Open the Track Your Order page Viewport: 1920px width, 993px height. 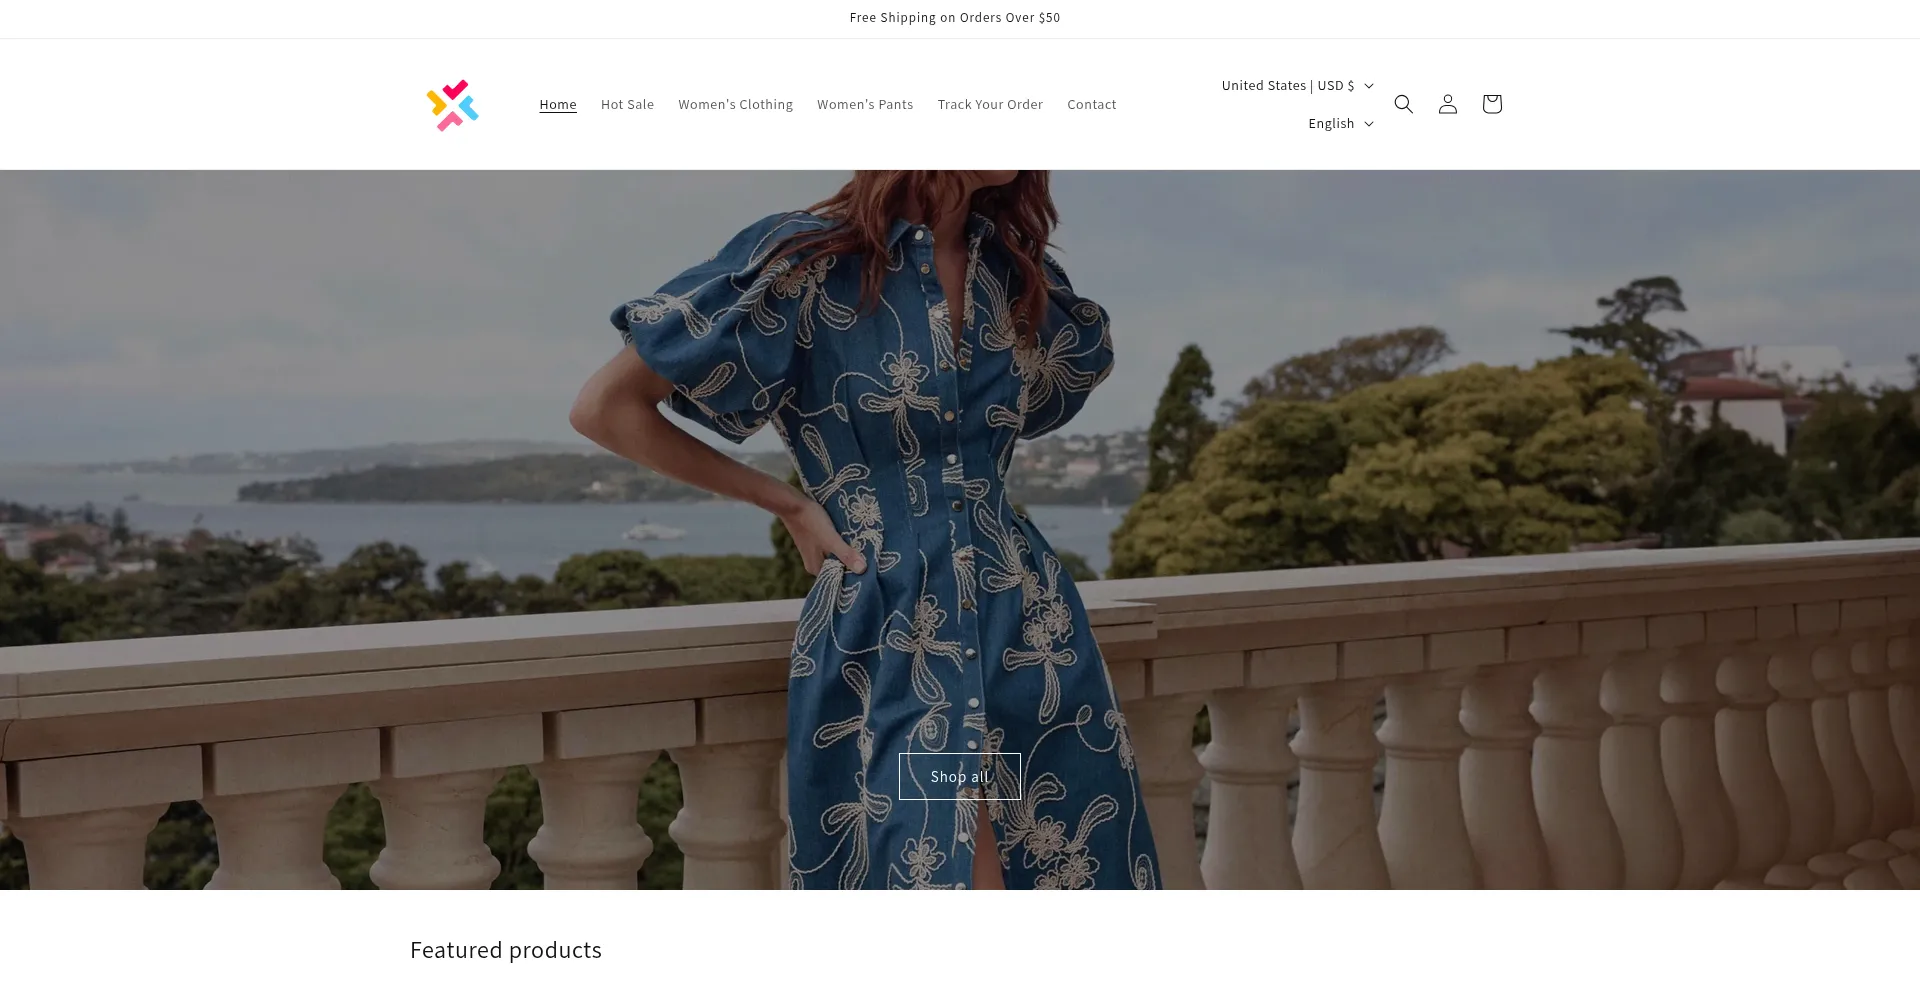(x=990, y=105)
